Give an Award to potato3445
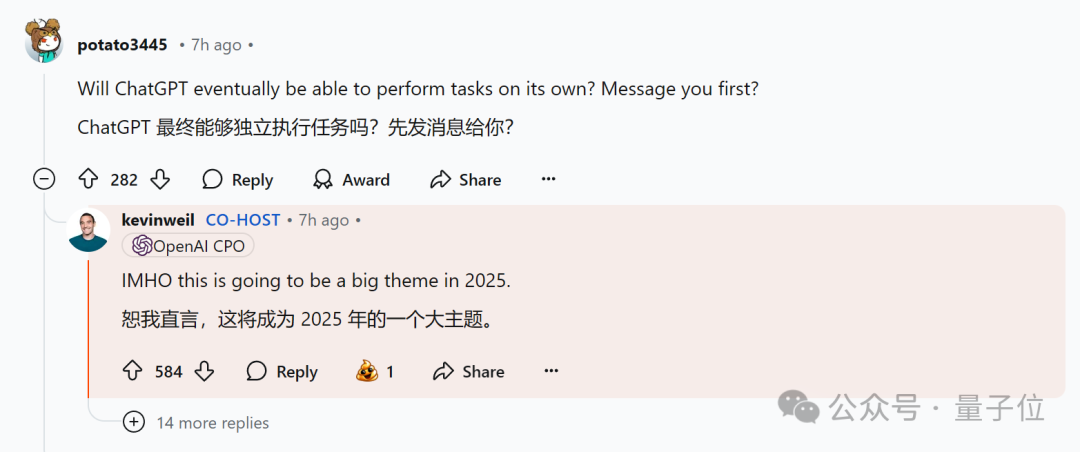 tap(351, 180)
